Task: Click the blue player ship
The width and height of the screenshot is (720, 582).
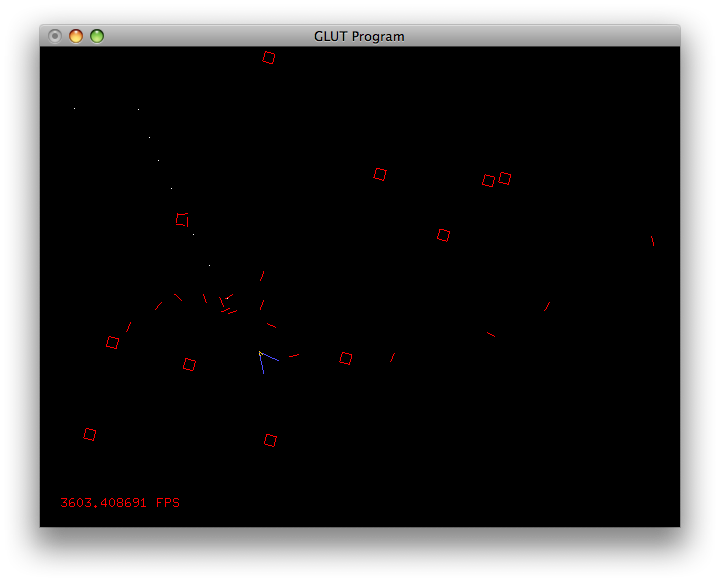Action: (x=268, y=362)
